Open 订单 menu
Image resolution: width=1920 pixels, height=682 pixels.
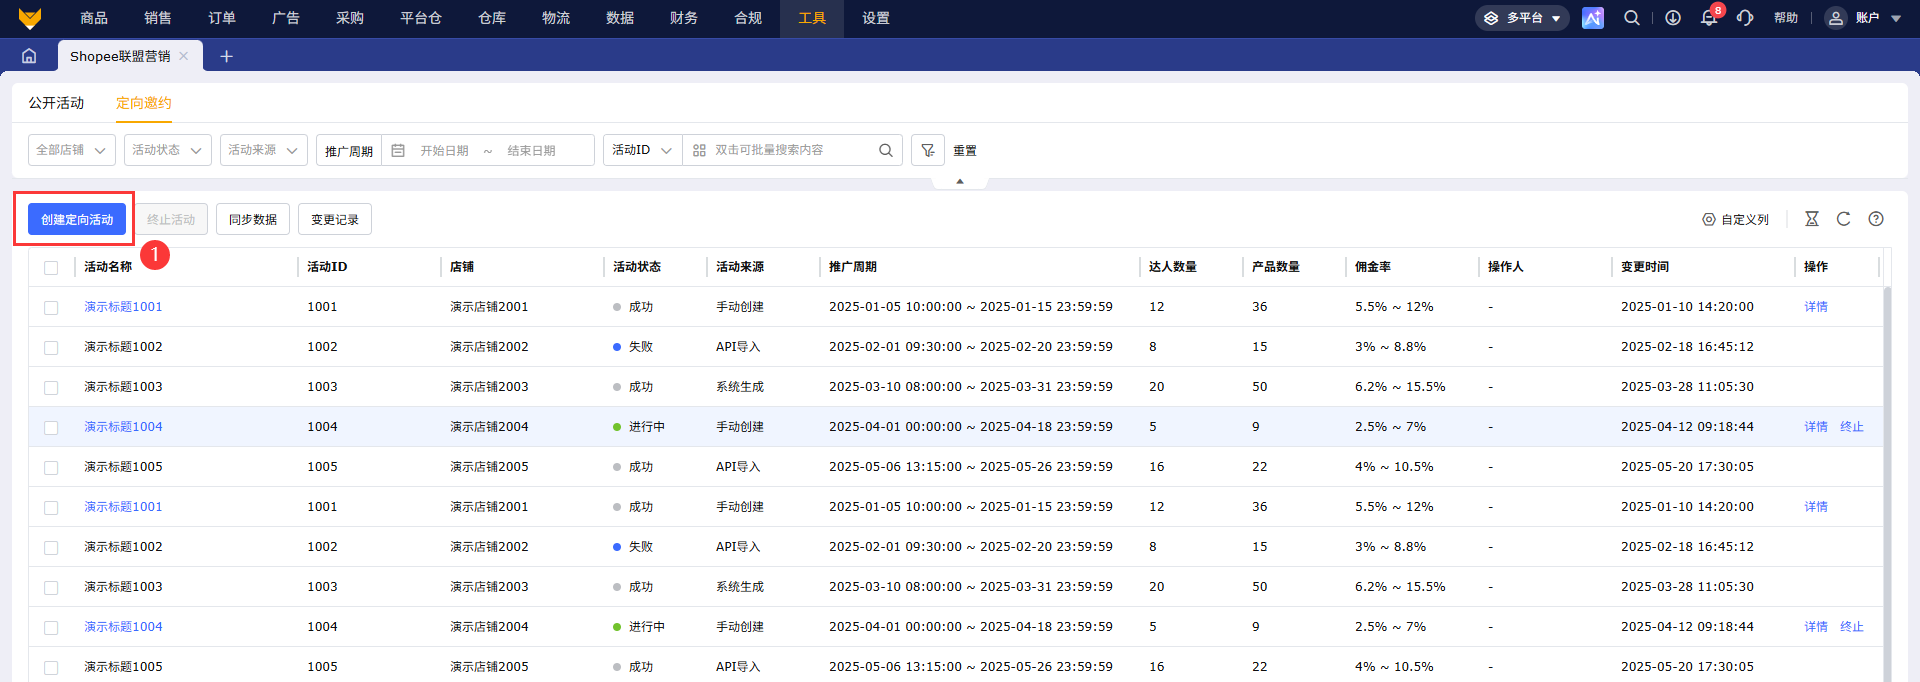pyautogui.click(x=222, y=18)
